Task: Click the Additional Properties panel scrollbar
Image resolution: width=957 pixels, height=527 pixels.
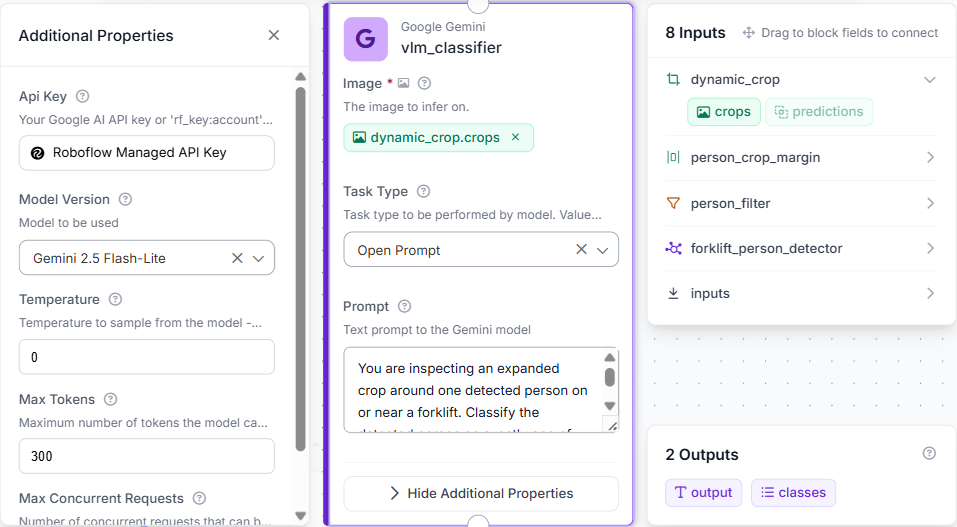Action: [x=300, y=269]
